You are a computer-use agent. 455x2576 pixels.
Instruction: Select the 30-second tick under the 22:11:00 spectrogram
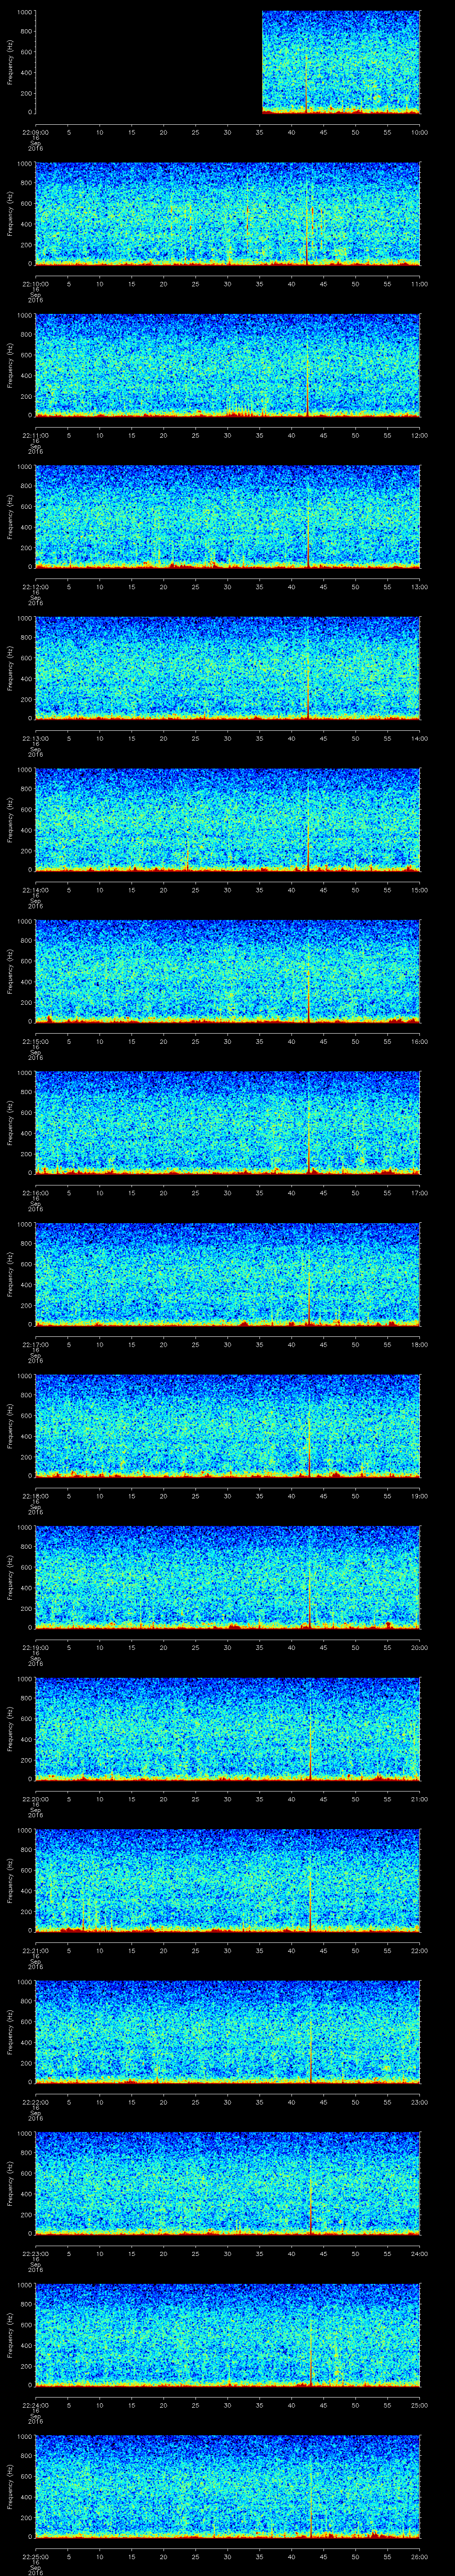[228, 435]
